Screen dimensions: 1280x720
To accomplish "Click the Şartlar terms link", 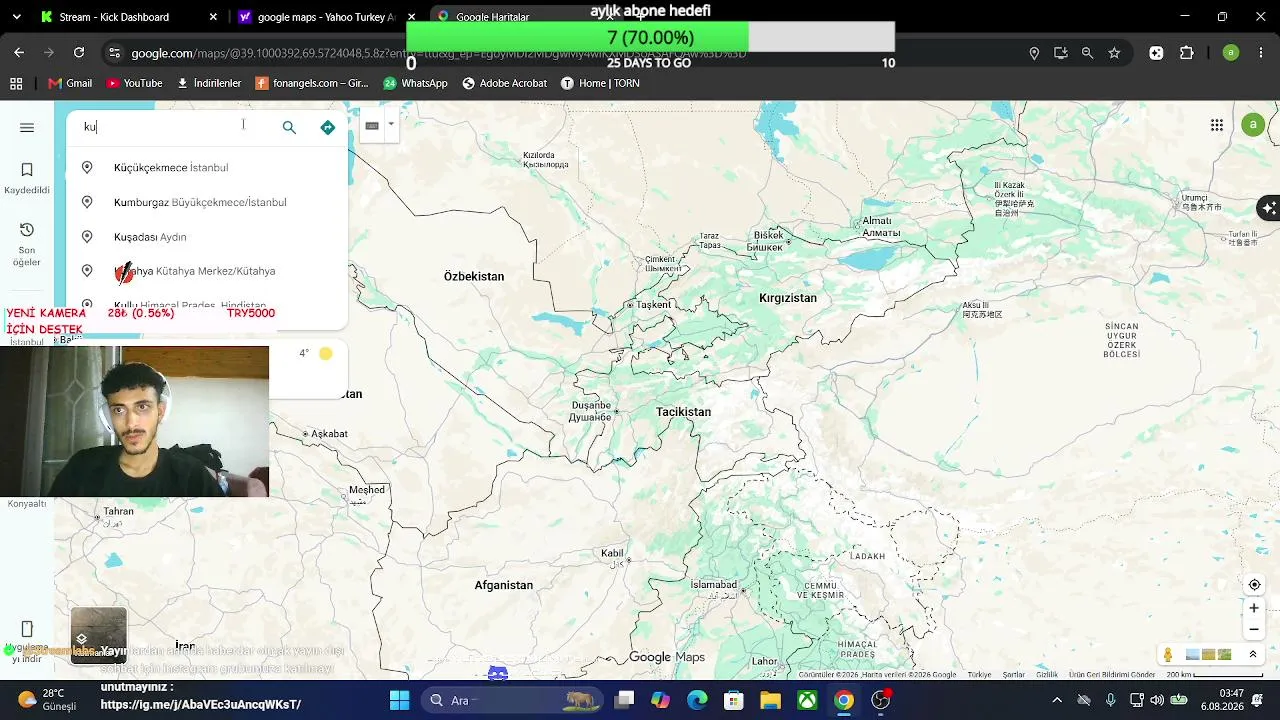I will 1014,675.
